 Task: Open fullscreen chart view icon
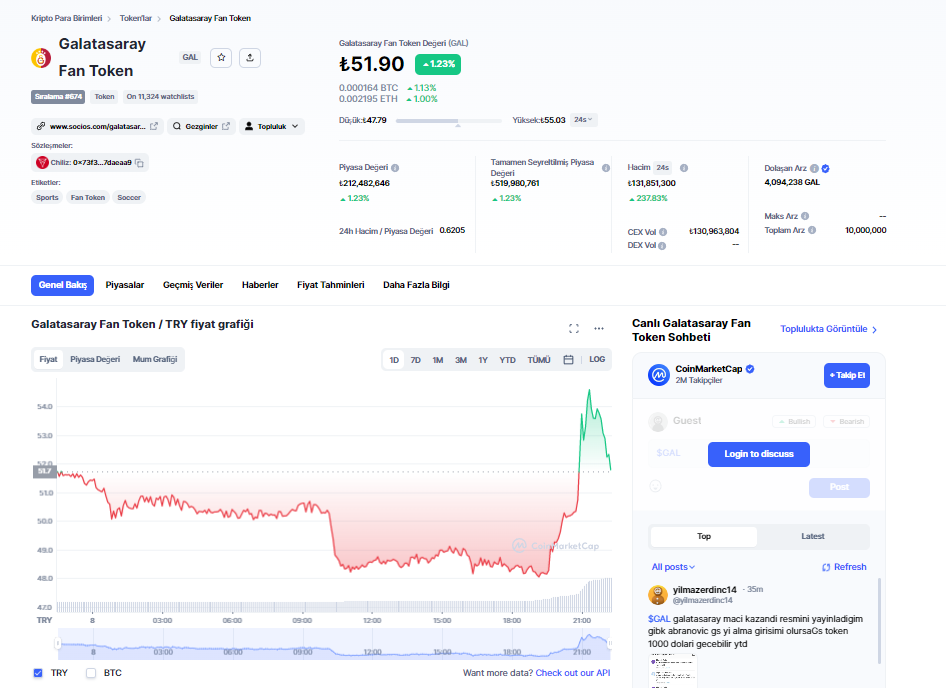tap(574, 328)
